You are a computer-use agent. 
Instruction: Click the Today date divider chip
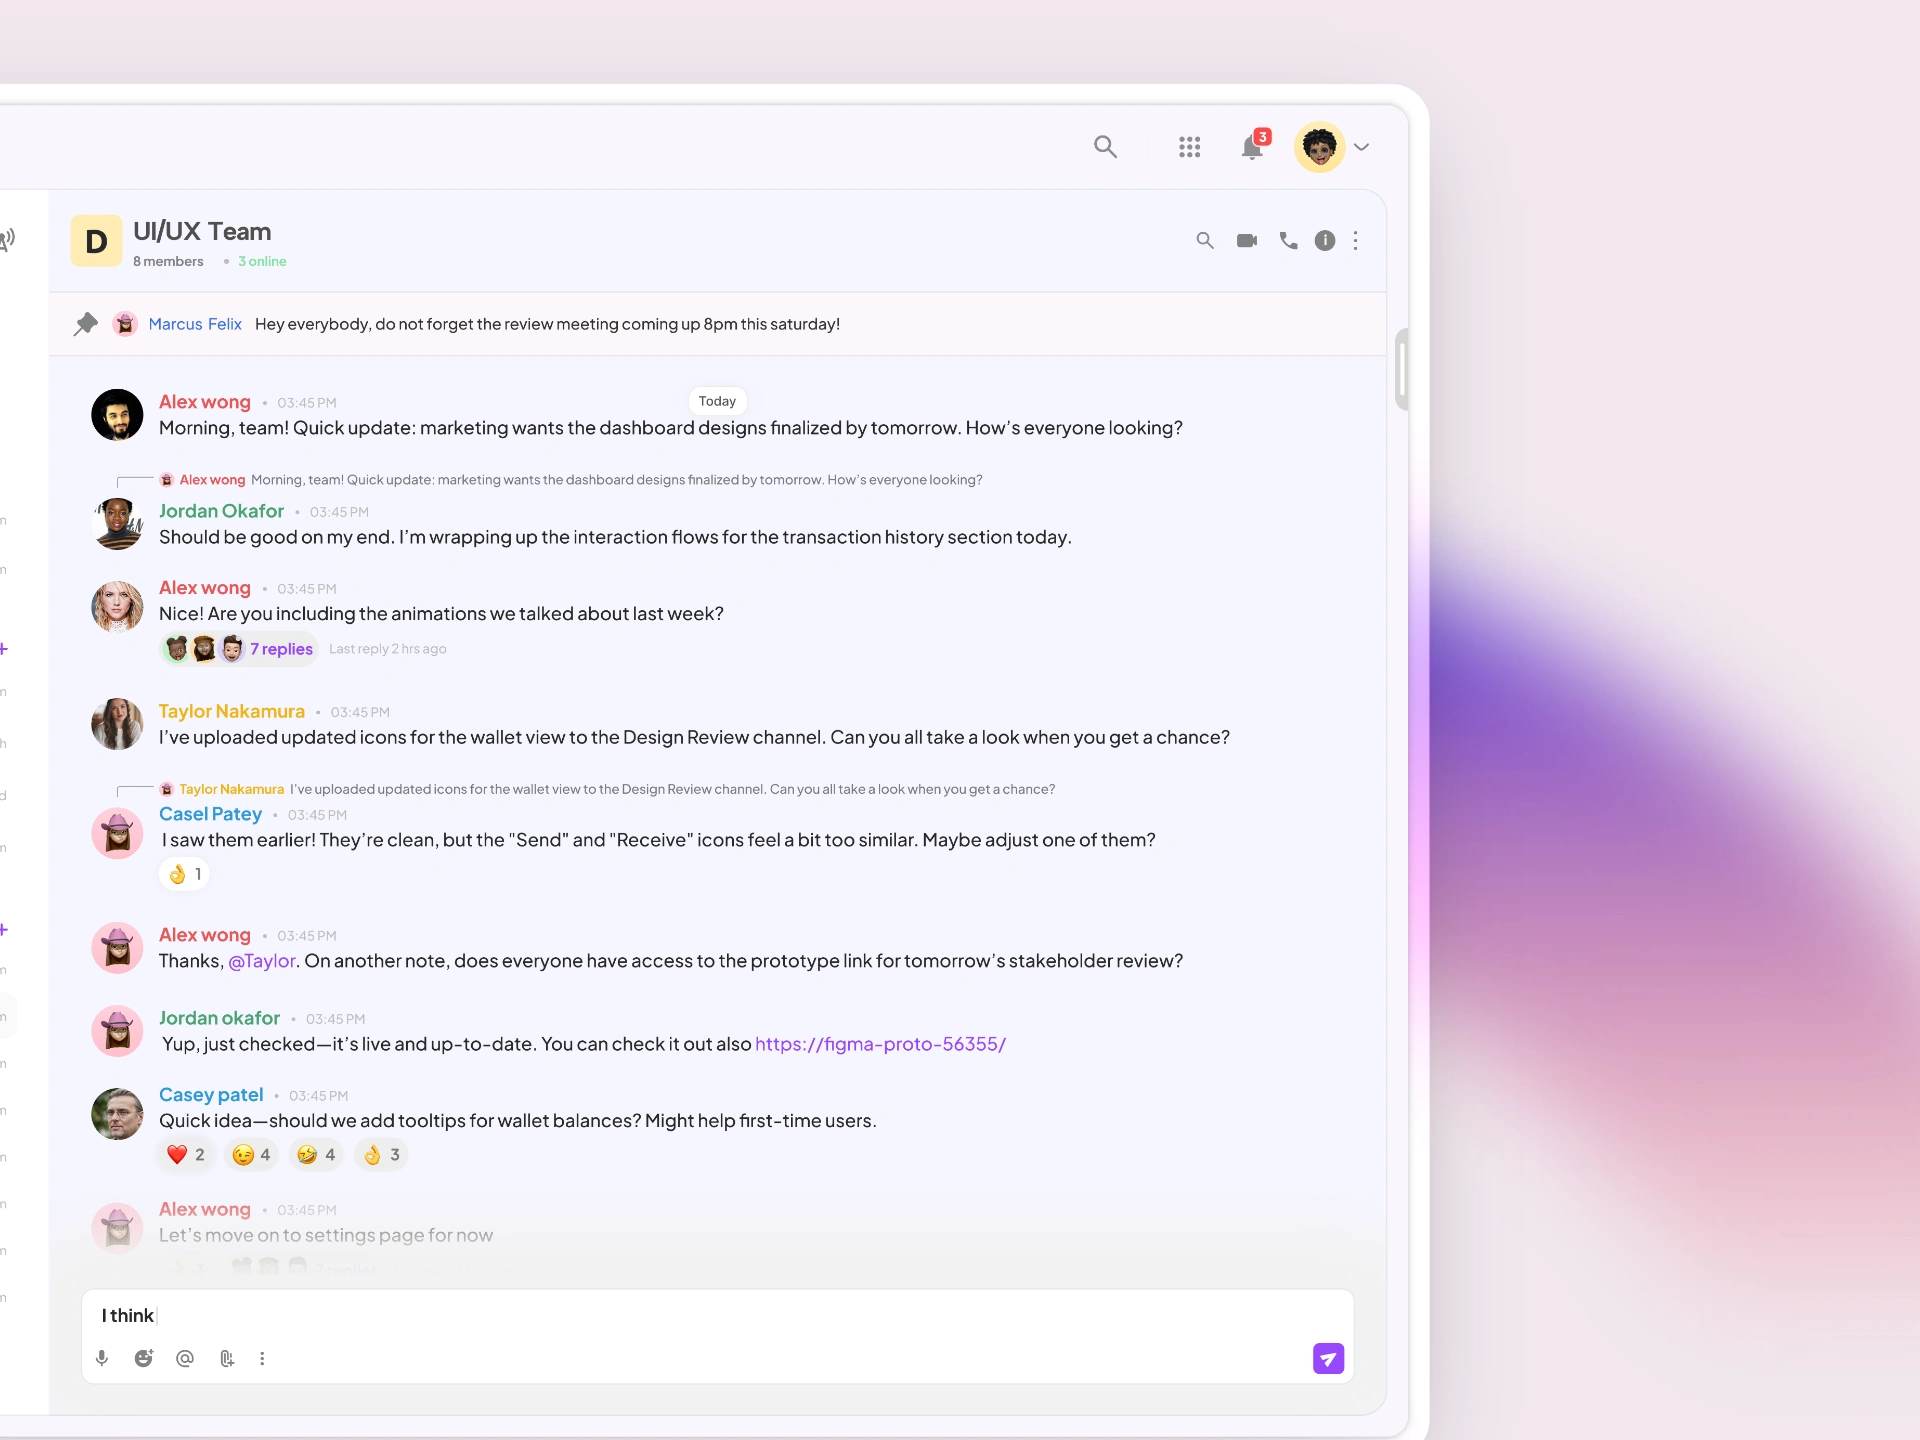[x=717, y=402]
